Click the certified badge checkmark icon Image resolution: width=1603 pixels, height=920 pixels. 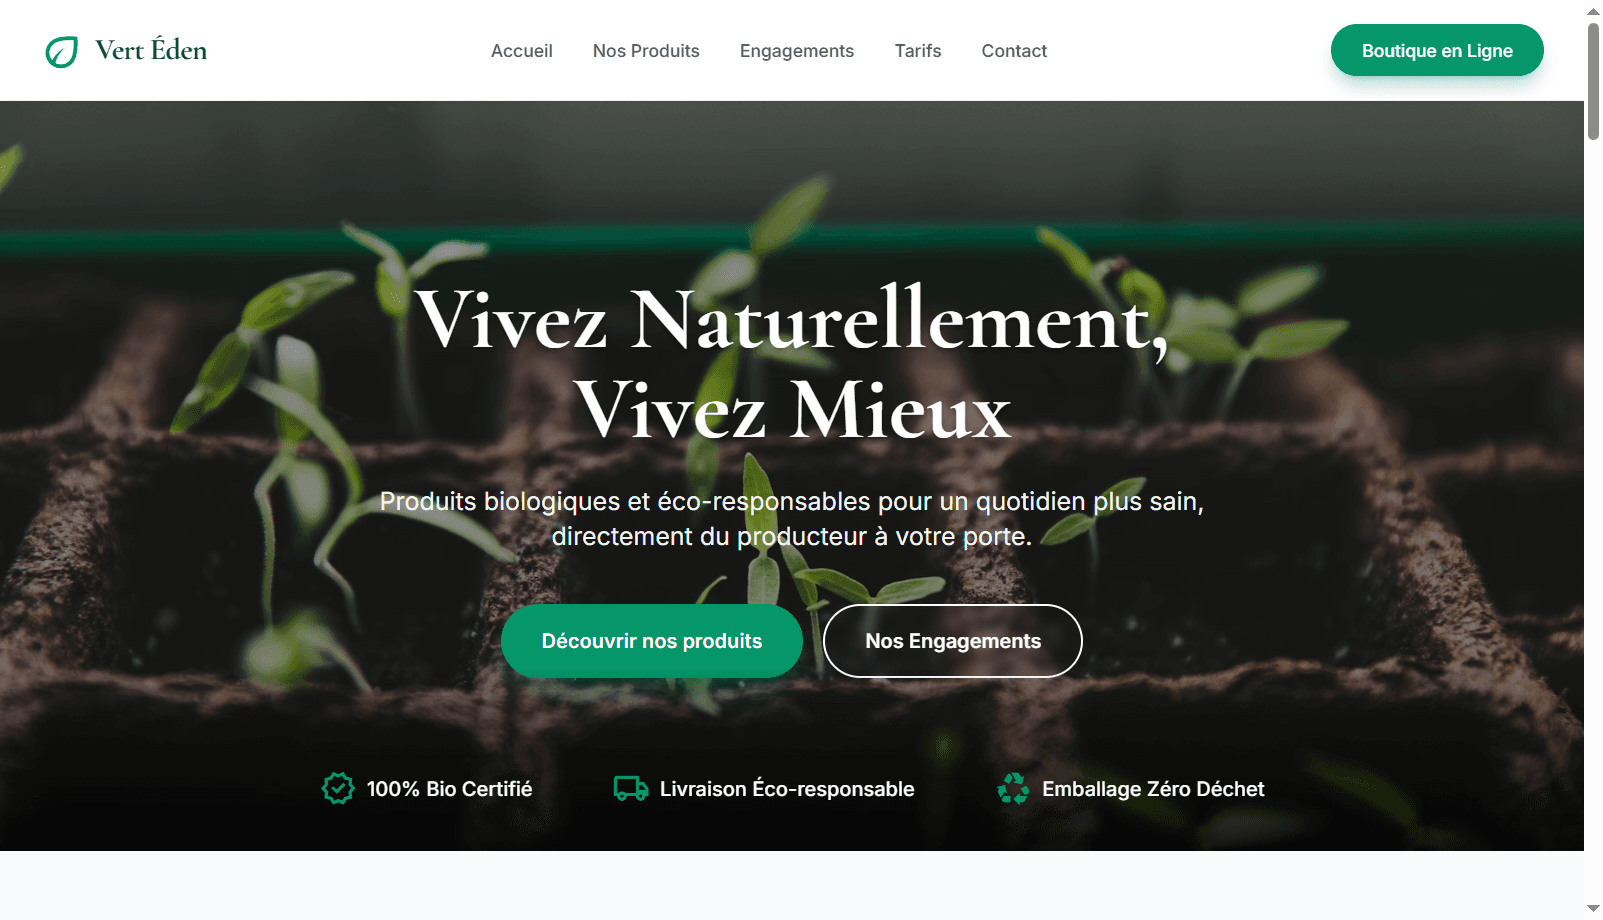pos(338,788)
